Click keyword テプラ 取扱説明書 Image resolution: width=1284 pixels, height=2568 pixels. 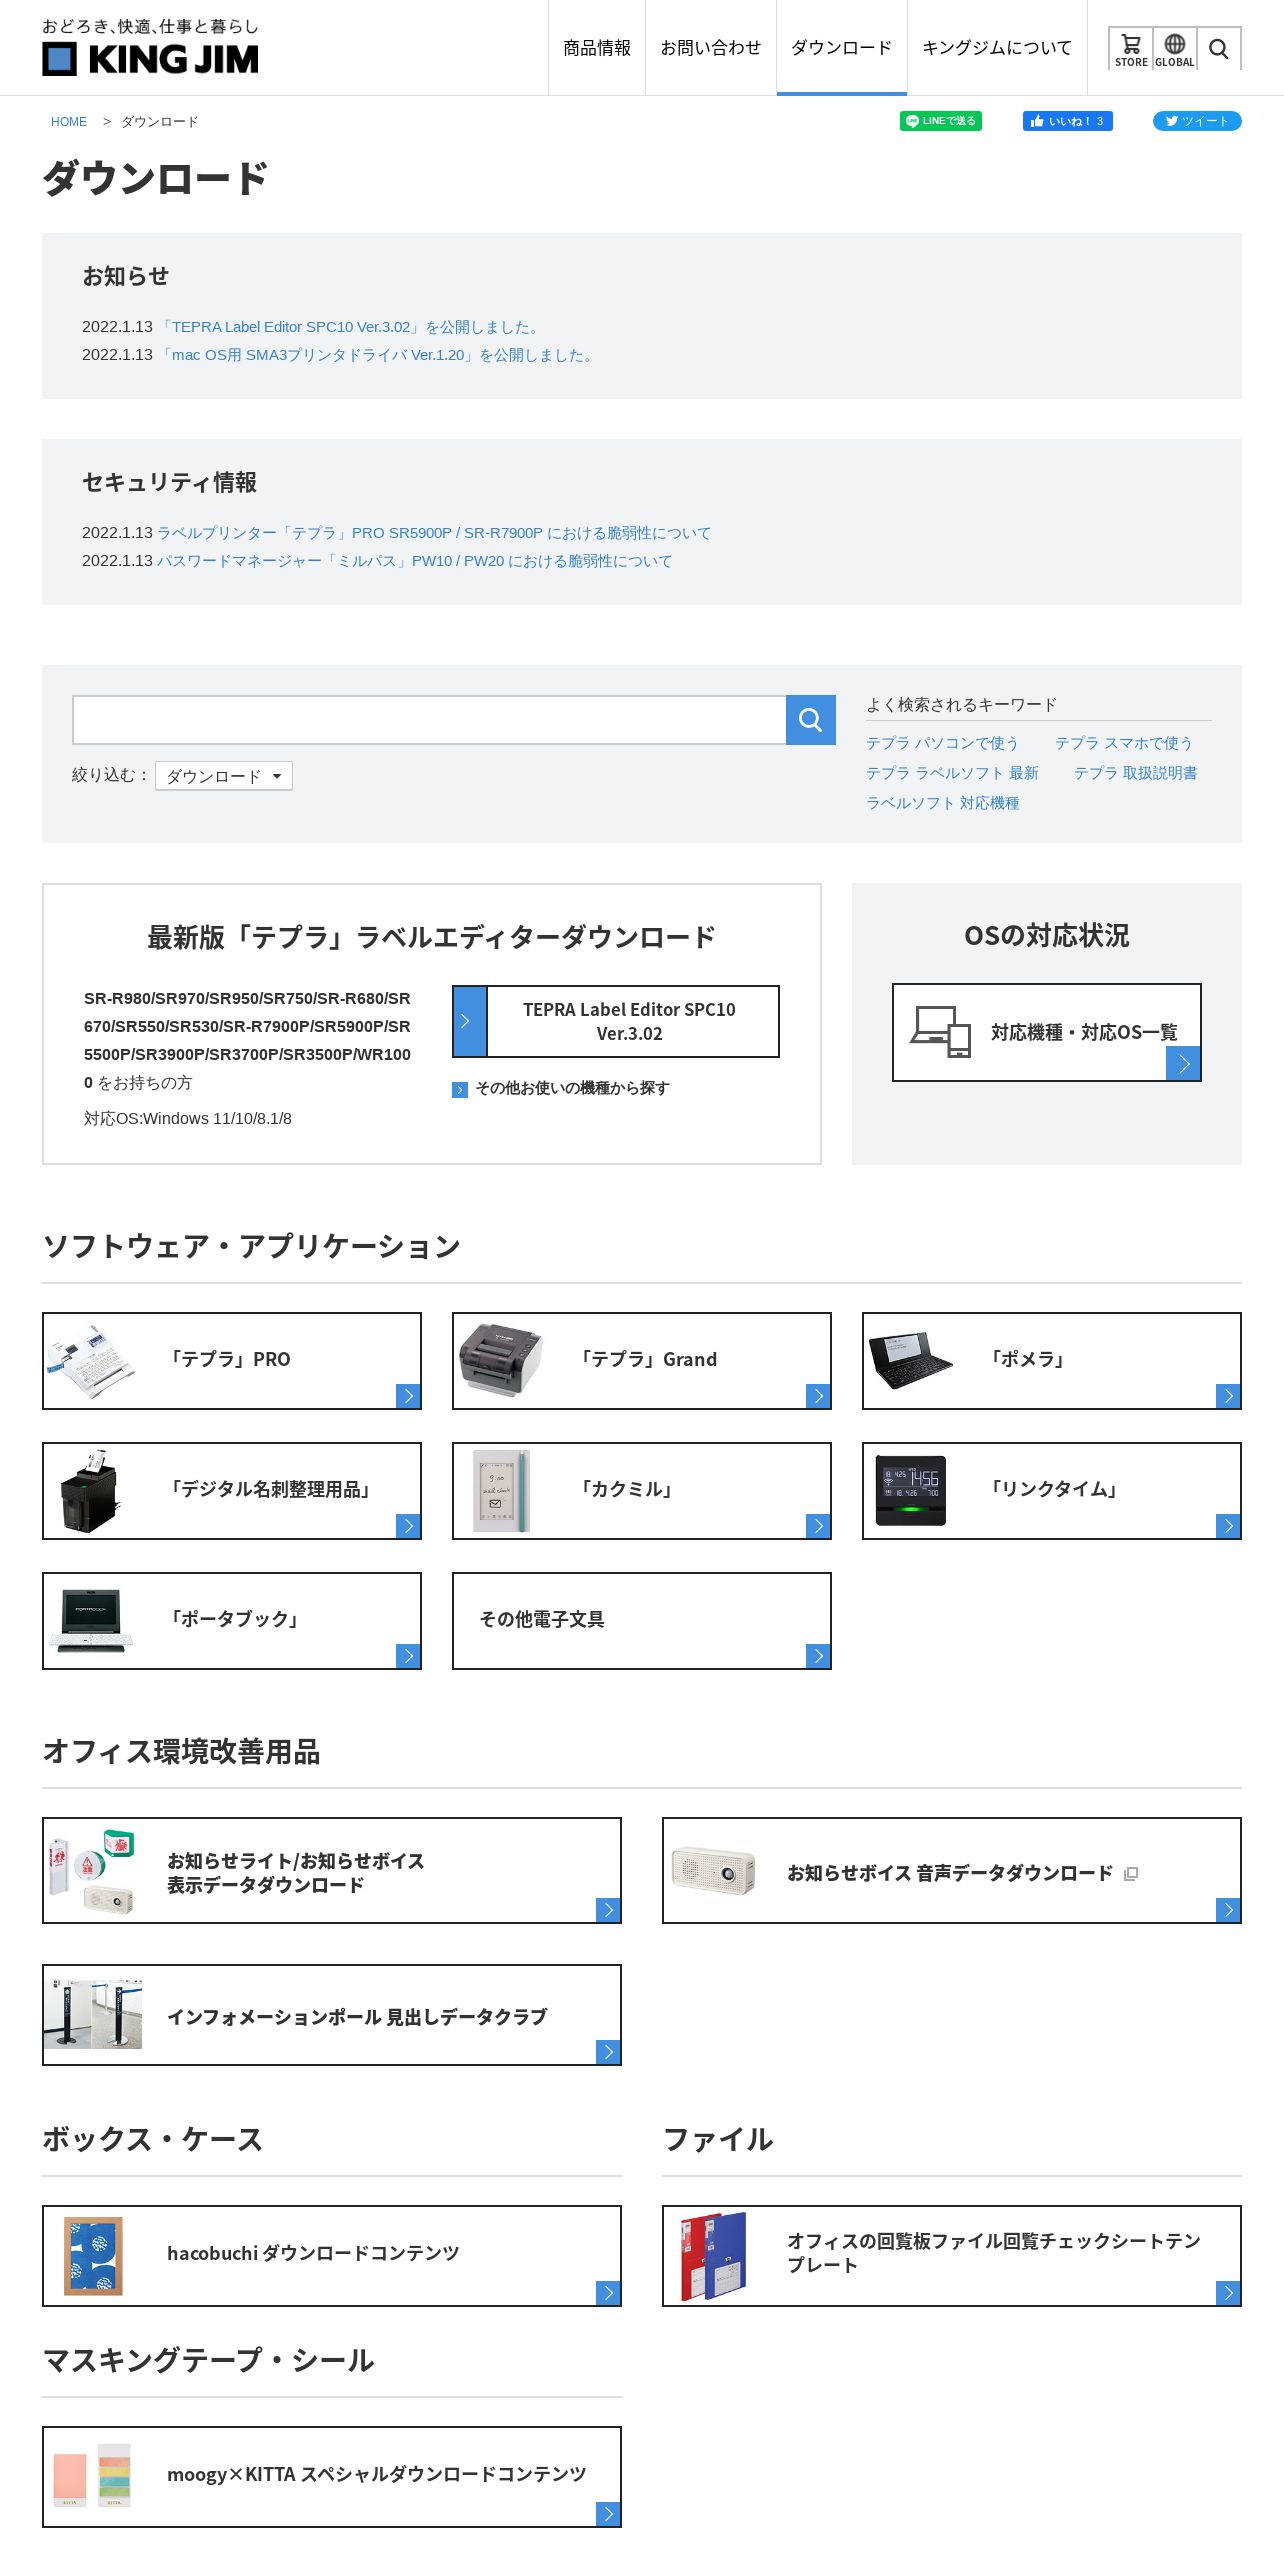click(1135, 773)
